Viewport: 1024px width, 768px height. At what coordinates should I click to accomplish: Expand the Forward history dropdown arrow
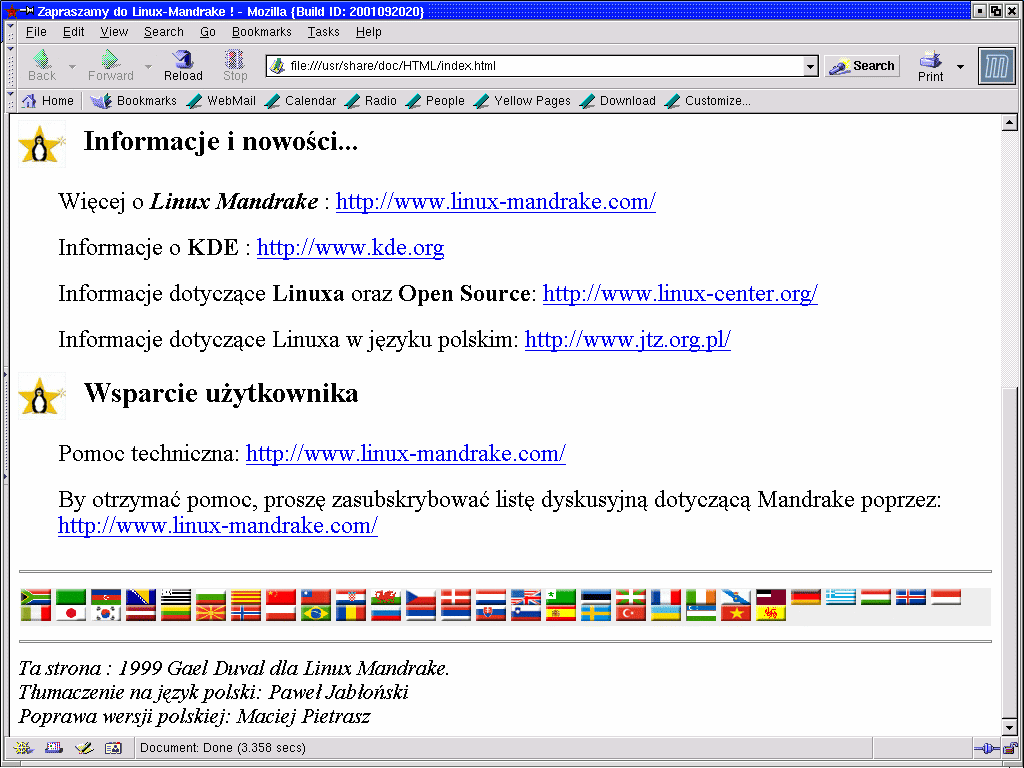[148, 67]
